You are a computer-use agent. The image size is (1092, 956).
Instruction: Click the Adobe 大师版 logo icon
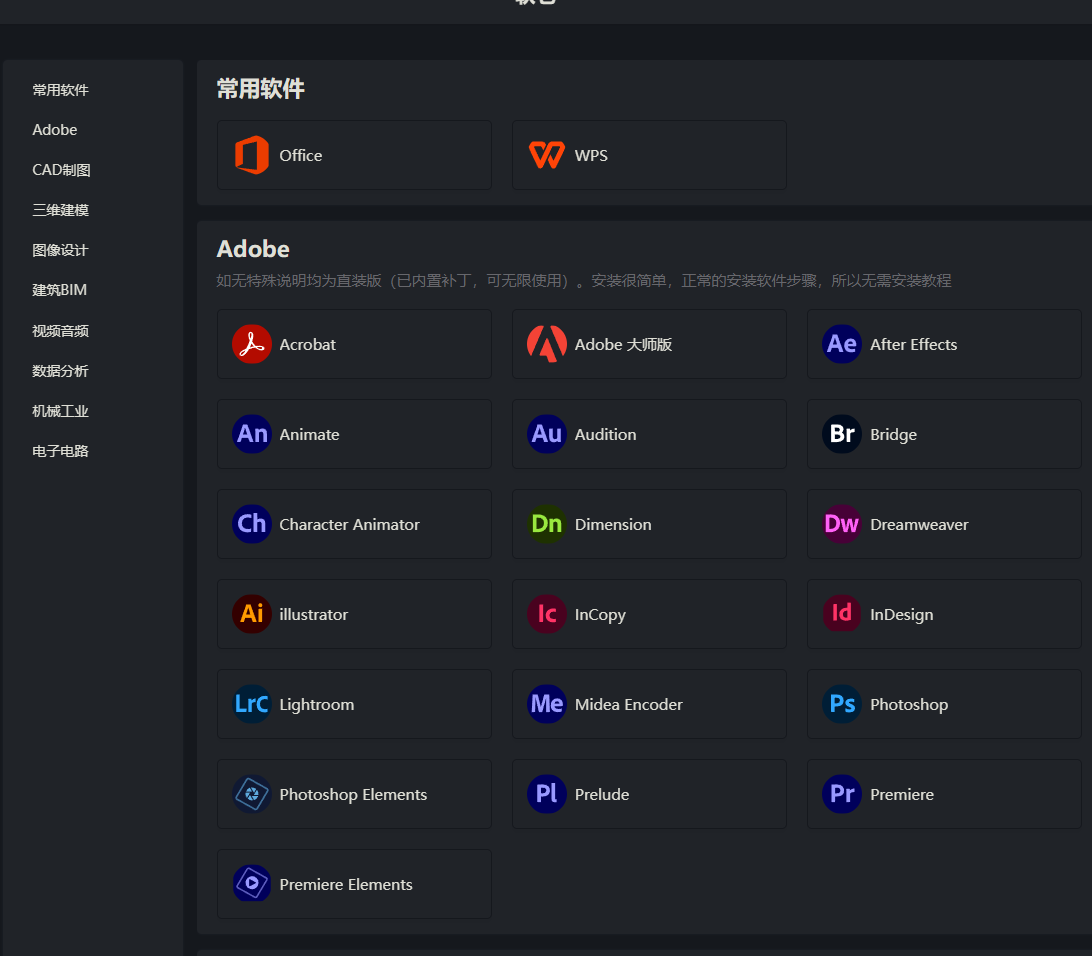point(547,344)
